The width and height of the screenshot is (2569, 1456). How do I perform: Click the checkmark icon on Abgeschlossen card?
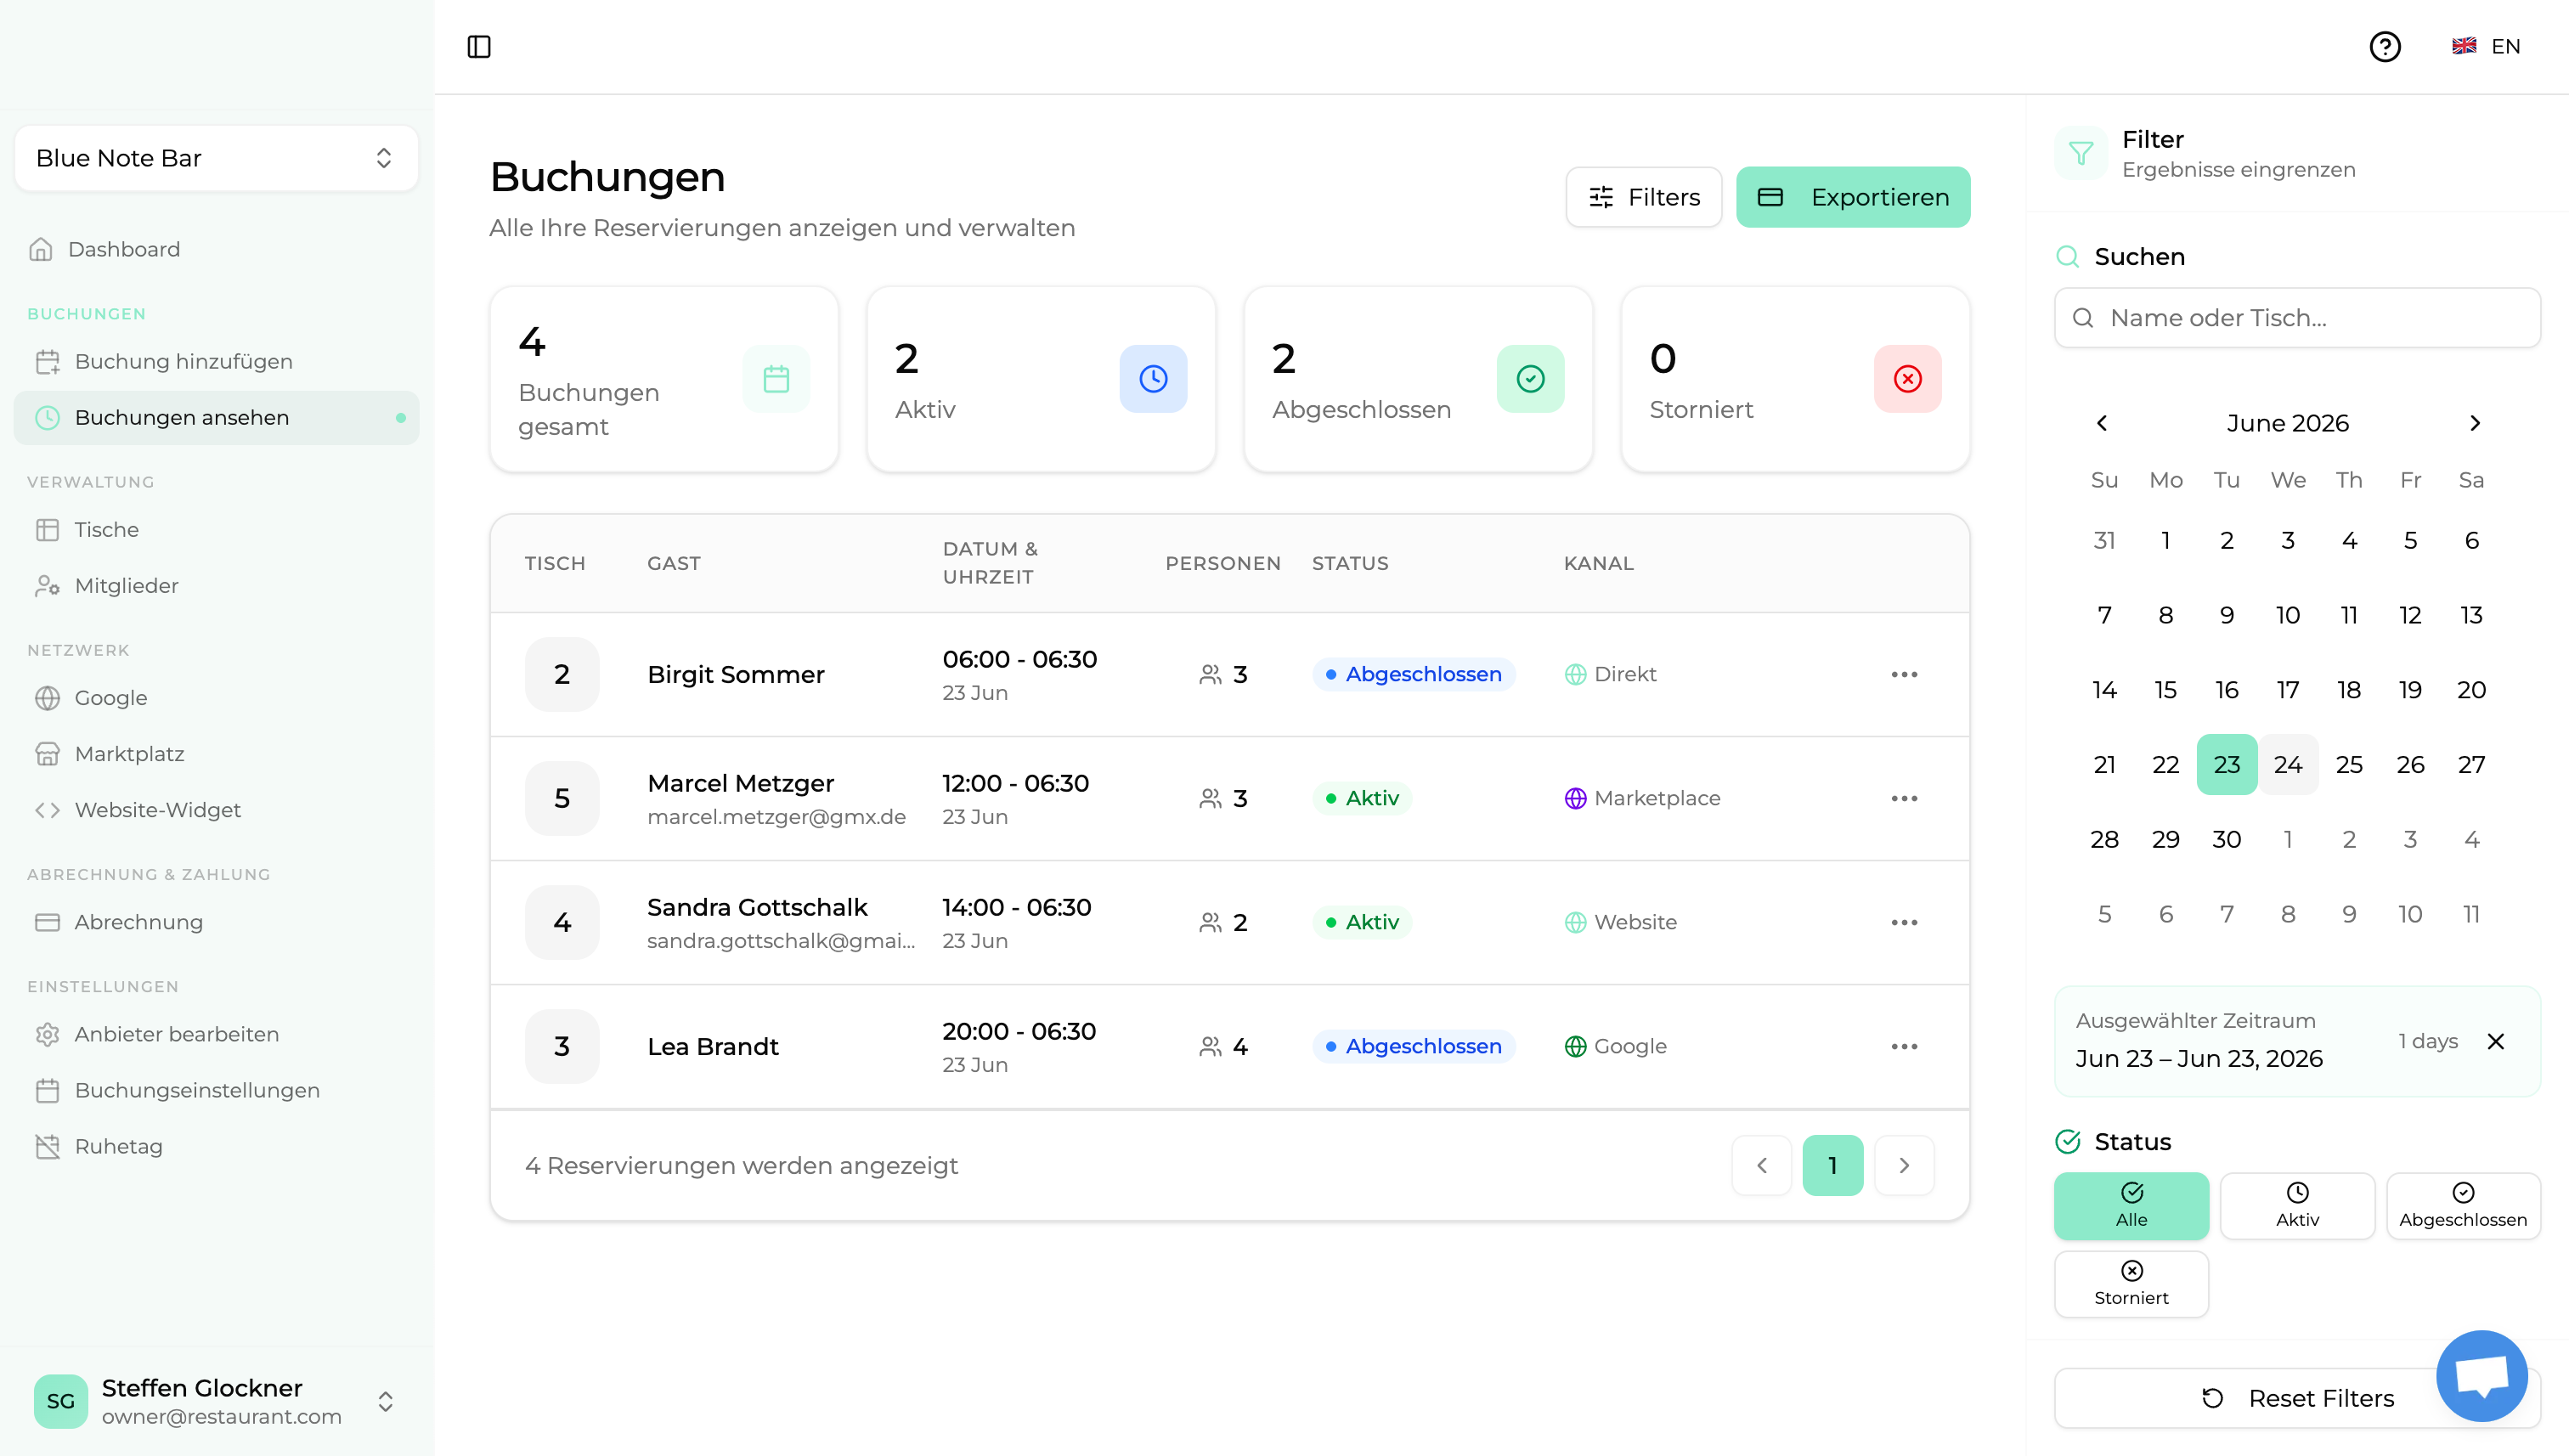[1530, 379]
